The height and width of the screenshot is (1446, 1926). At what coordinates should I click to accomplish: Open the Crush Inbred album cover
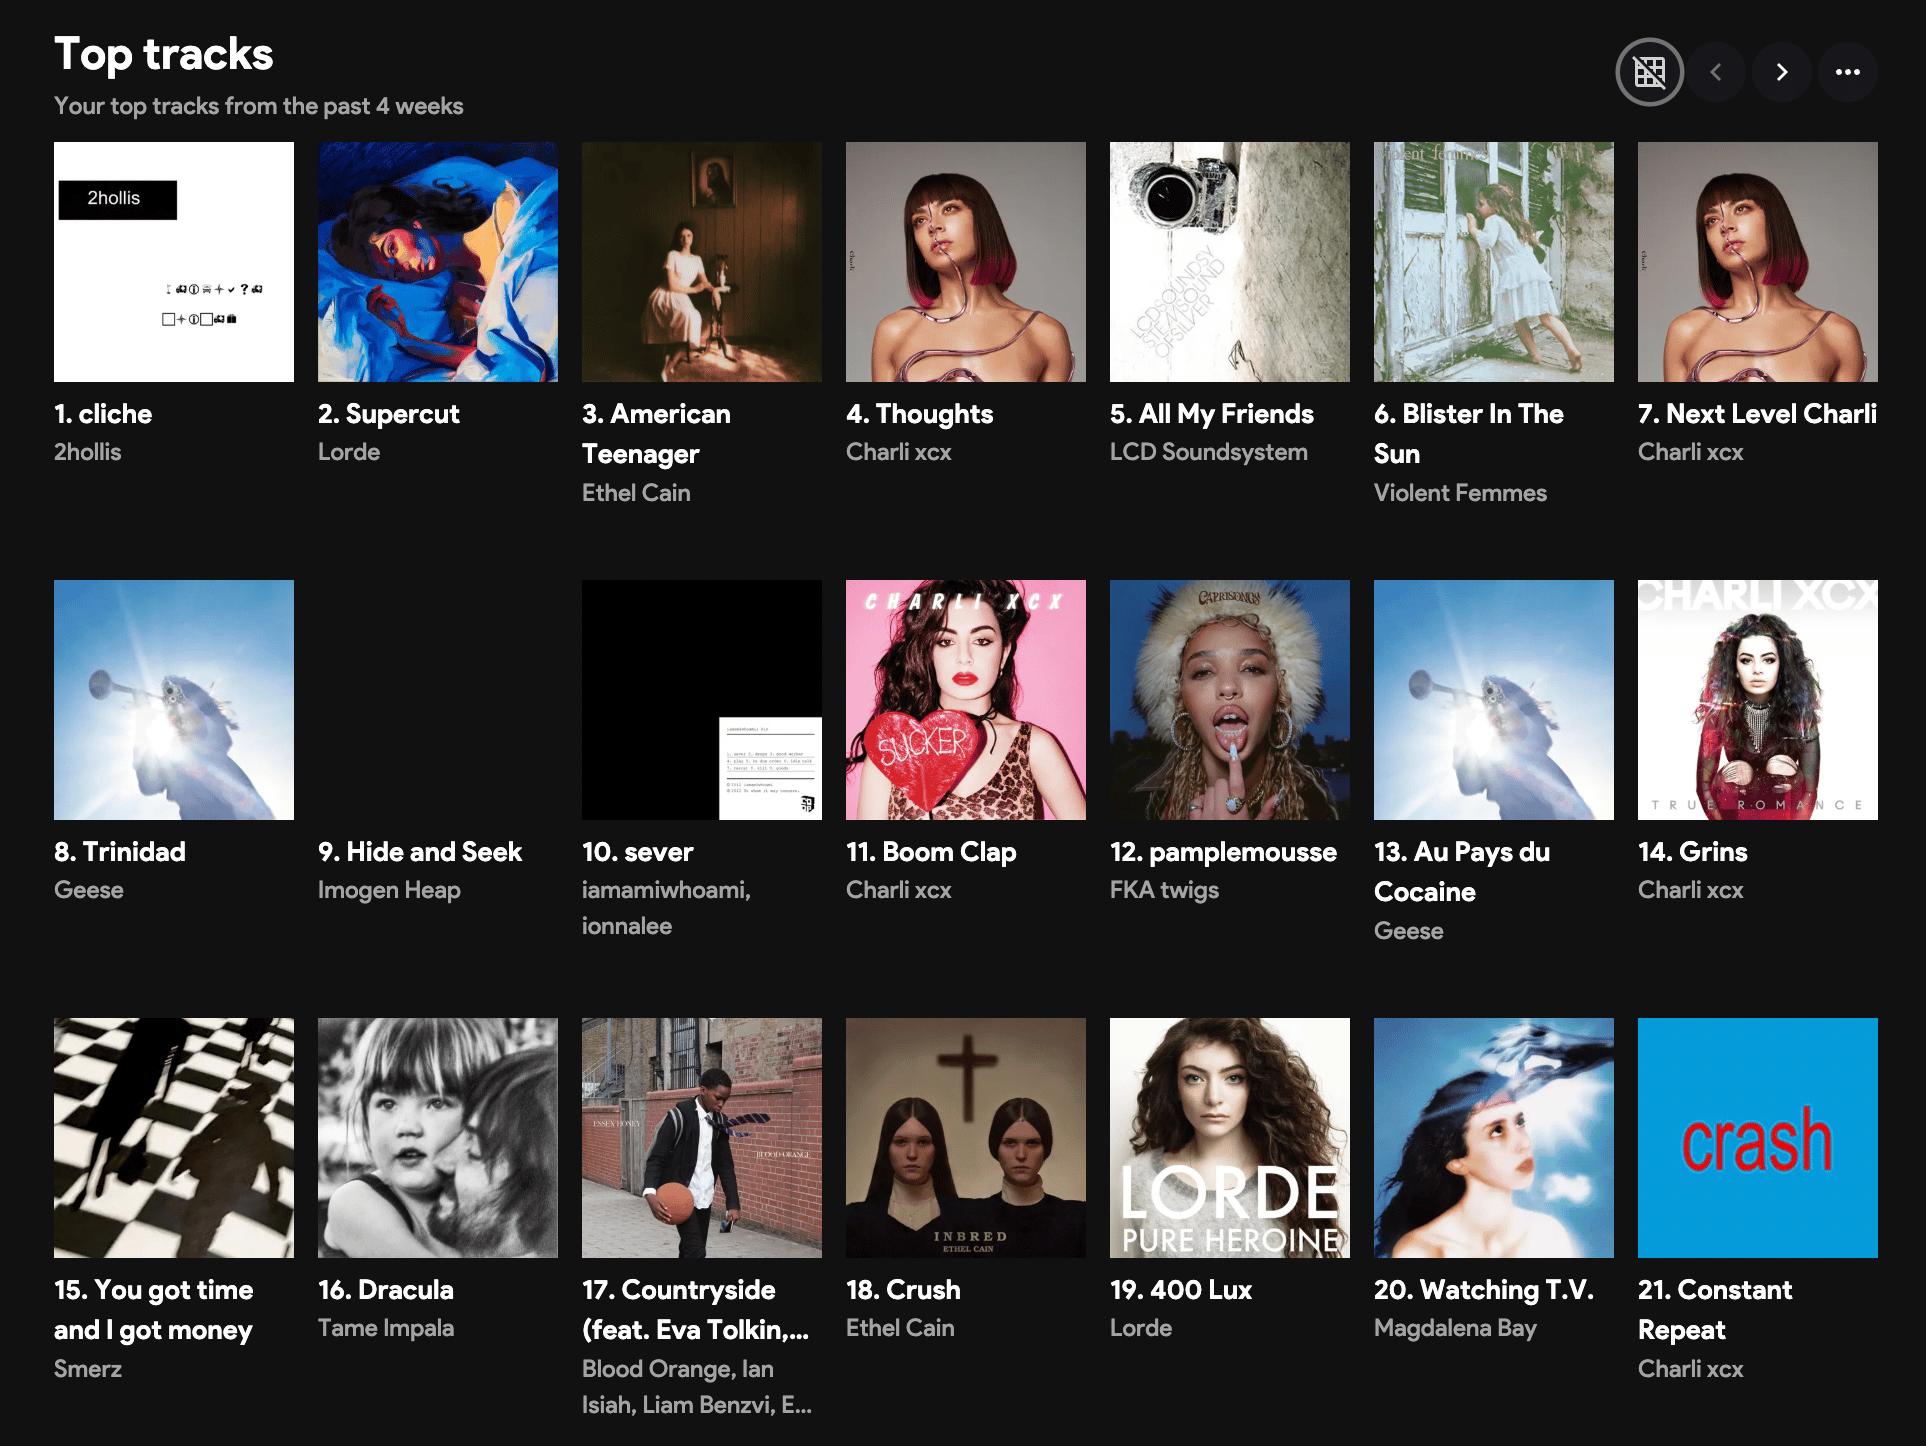pyautogui.click(x=966, y=1138)
